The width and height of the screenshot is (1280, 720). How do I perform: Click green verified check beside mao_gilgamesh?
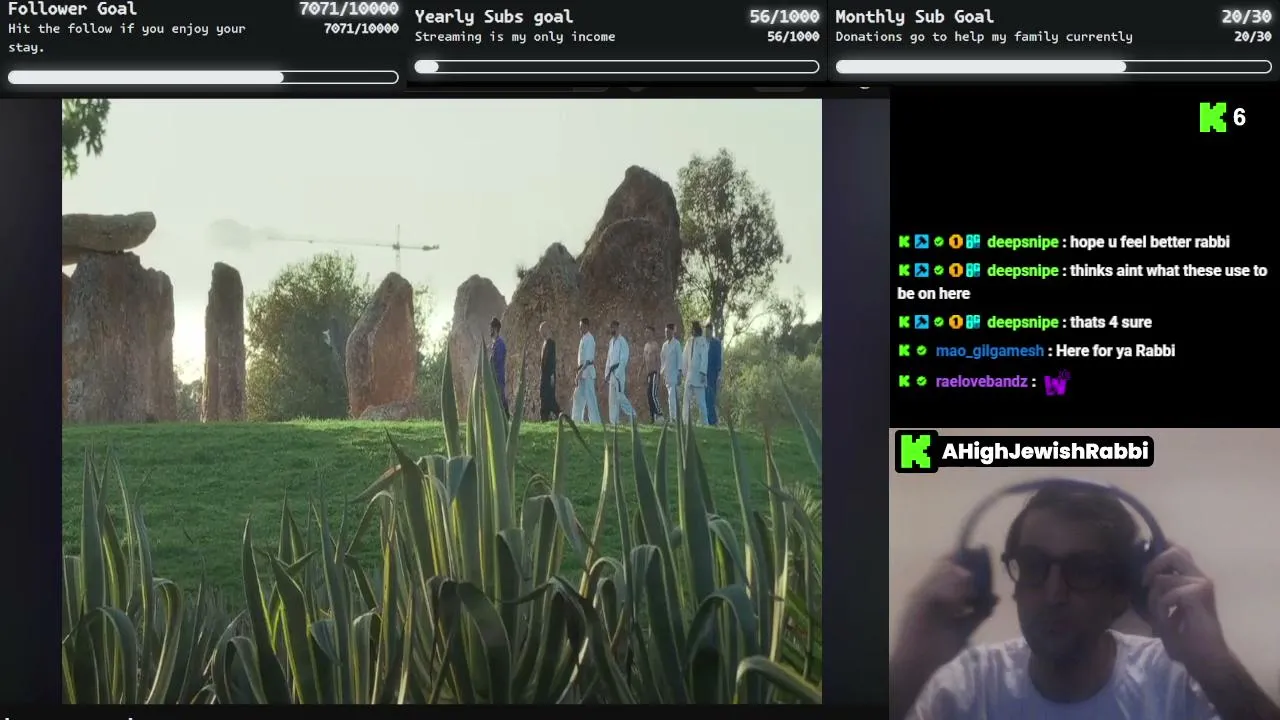[x=921, y=351]
